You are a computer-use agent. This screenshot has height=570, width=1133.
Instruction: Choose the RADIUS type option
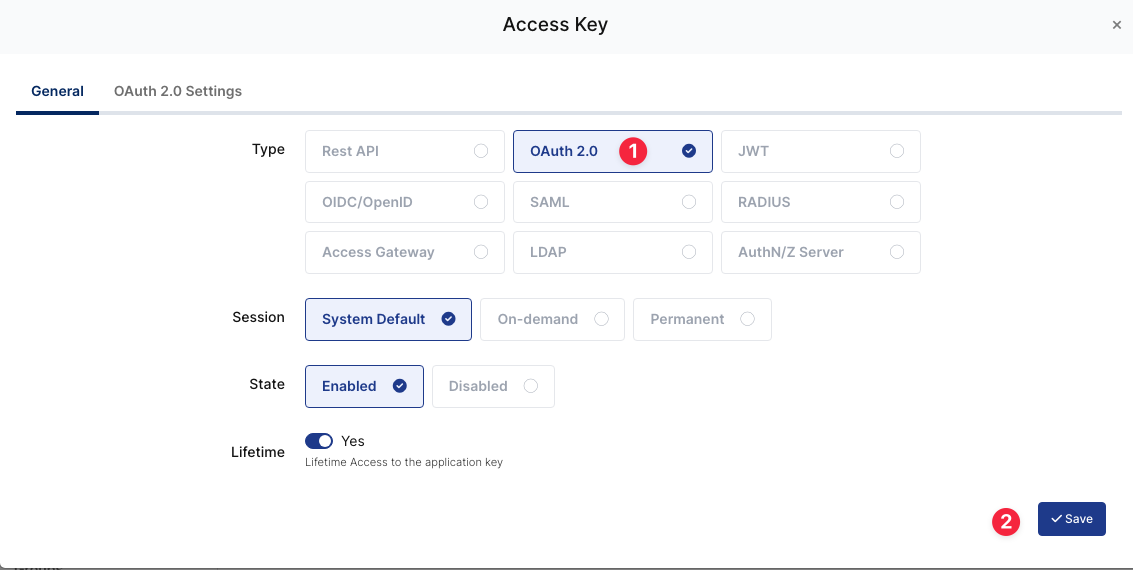click(820, 202)
